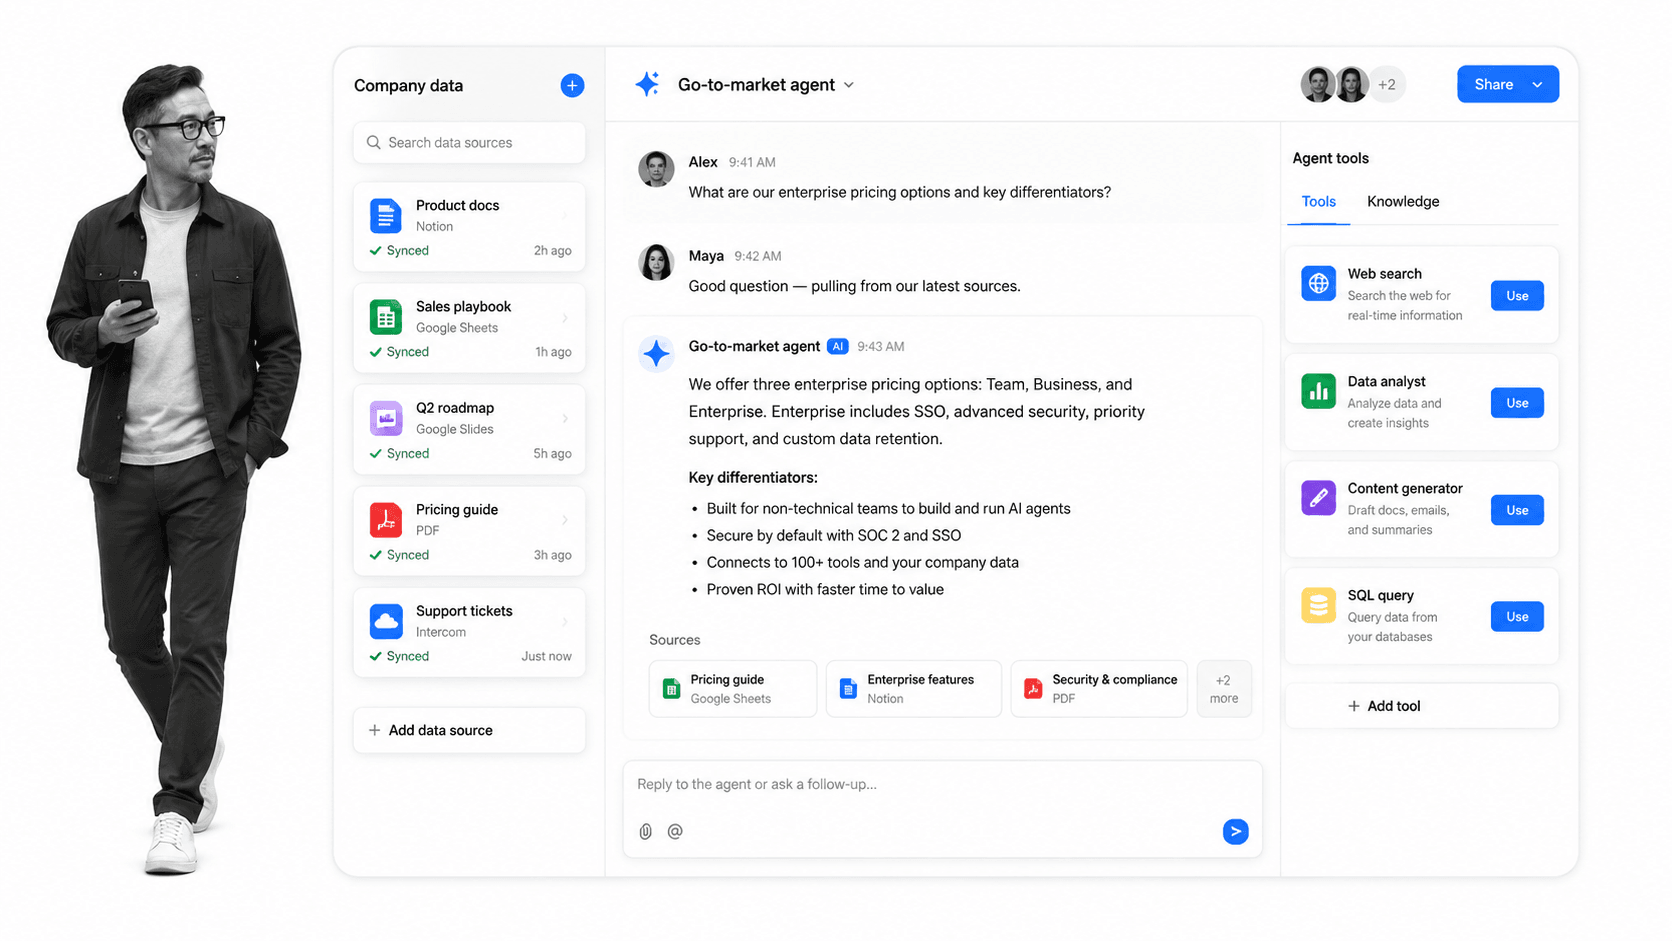
Task: Use the Data analyst tool
Action: [x=1517, y=403]
